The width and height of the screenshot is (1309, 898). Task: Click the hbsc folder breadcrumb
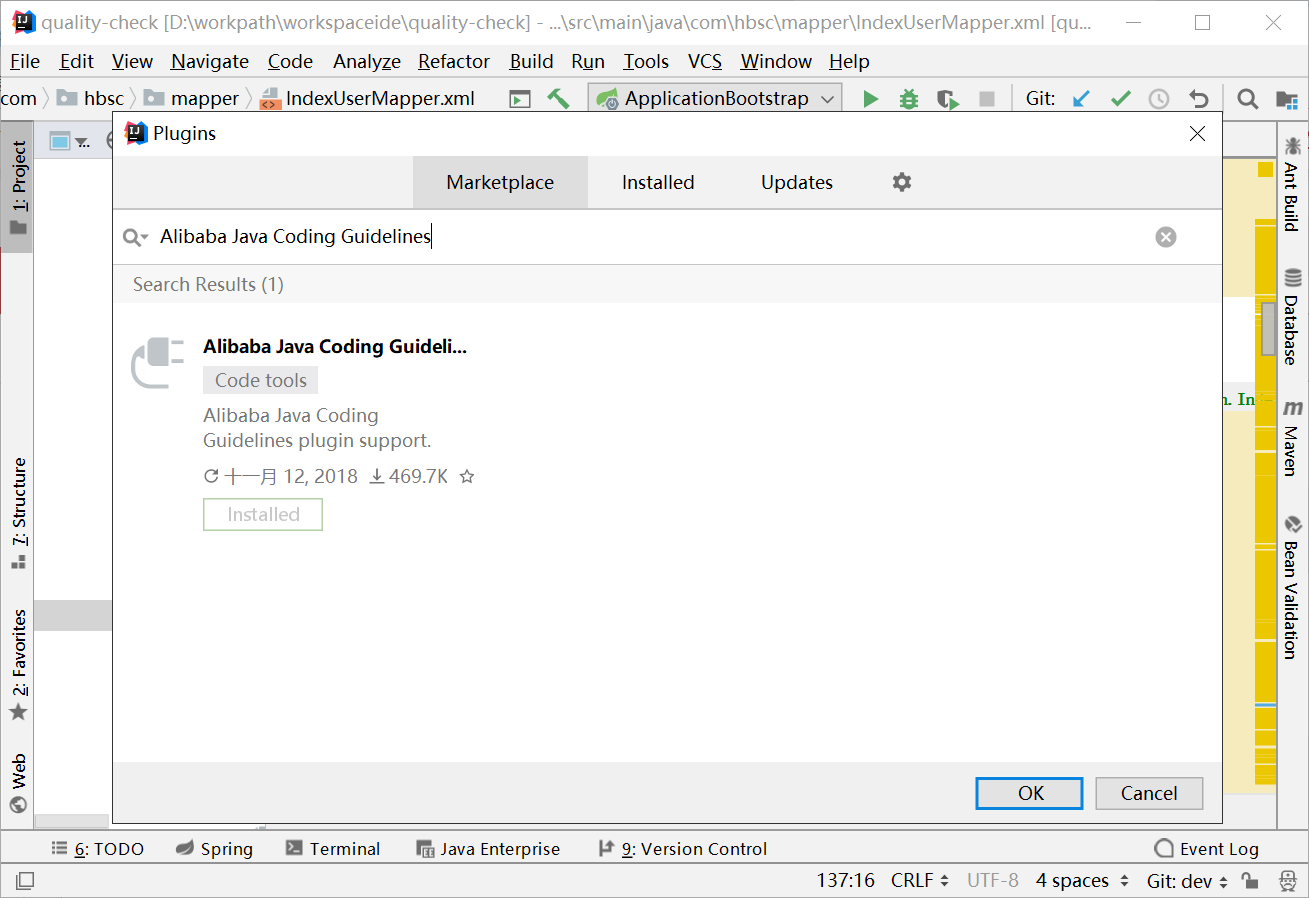point(91,99)
